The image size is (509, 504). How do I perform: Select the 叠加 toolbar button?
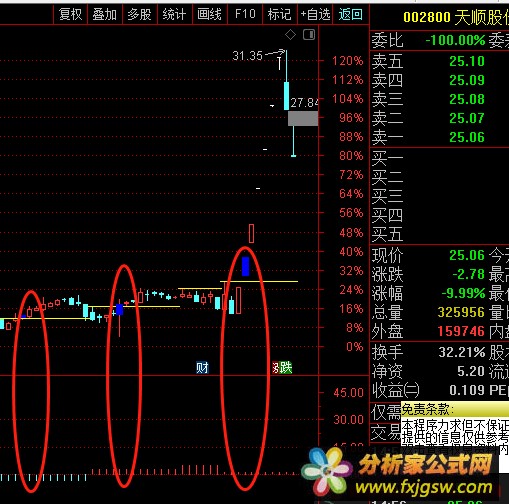click(x=105, y=14)
